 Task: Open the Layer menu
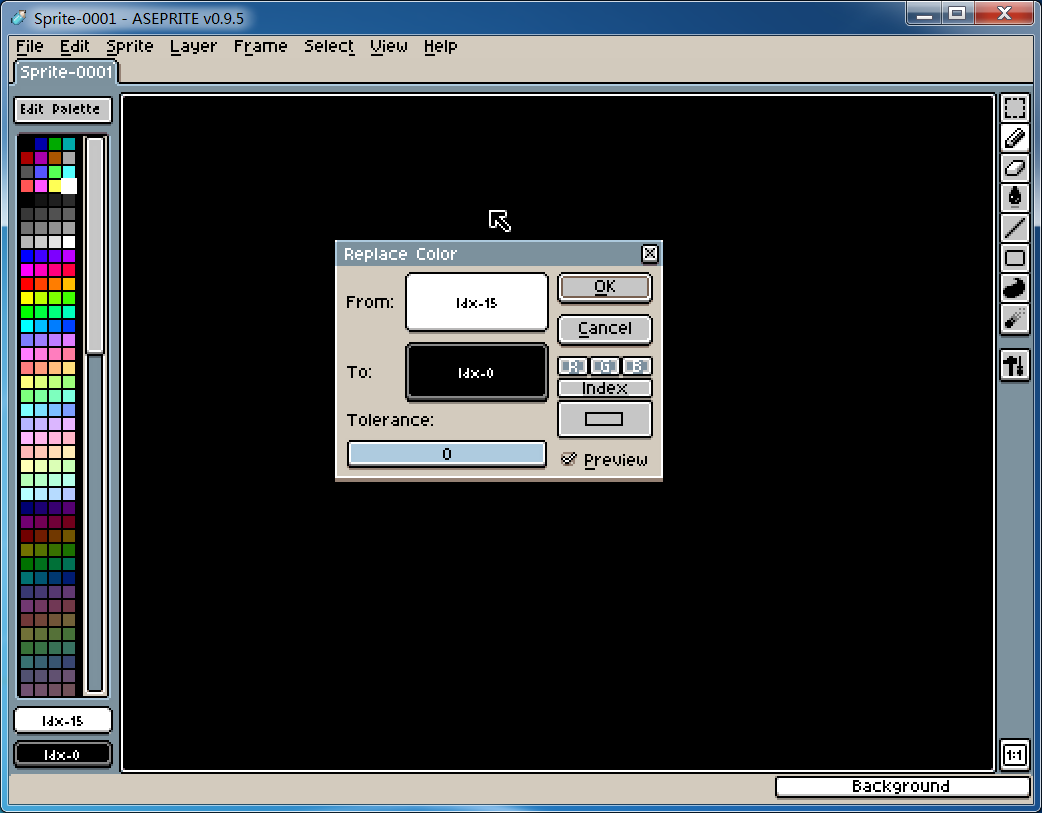coord(193,46)
